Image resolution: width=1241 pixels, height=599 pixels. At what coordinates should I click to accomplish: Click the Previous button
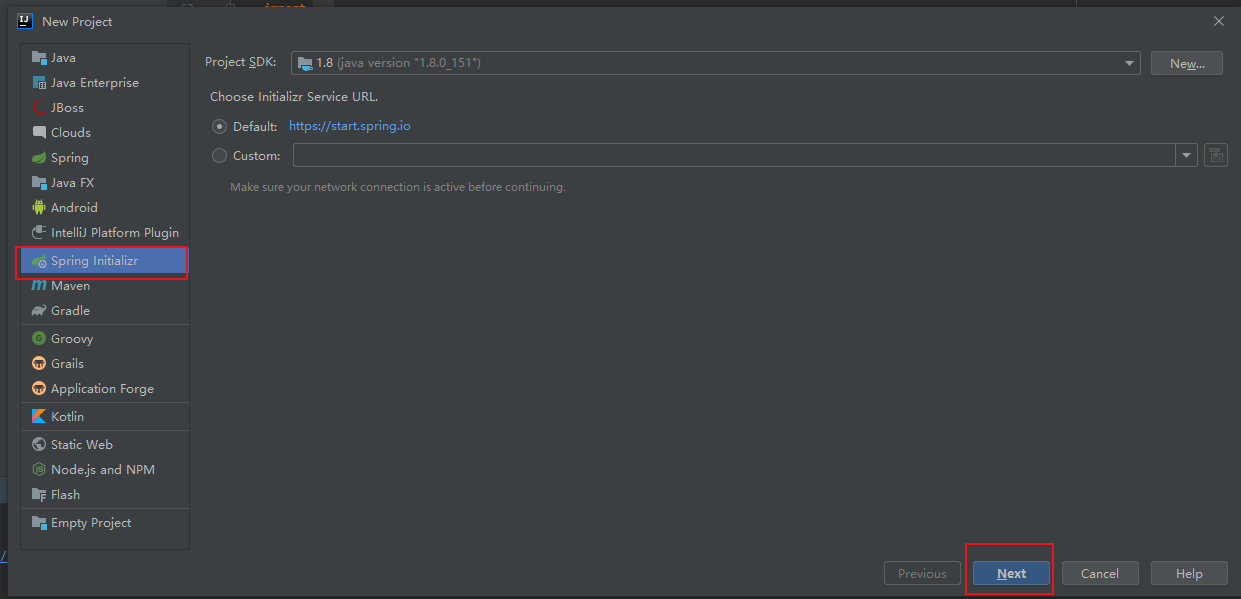922,573
